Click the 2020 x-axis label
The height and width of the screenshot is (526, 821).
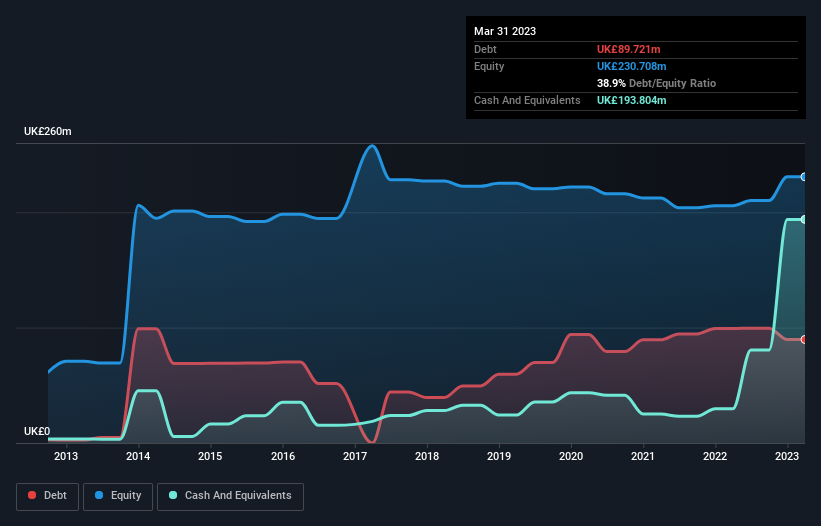coord(571,456)
